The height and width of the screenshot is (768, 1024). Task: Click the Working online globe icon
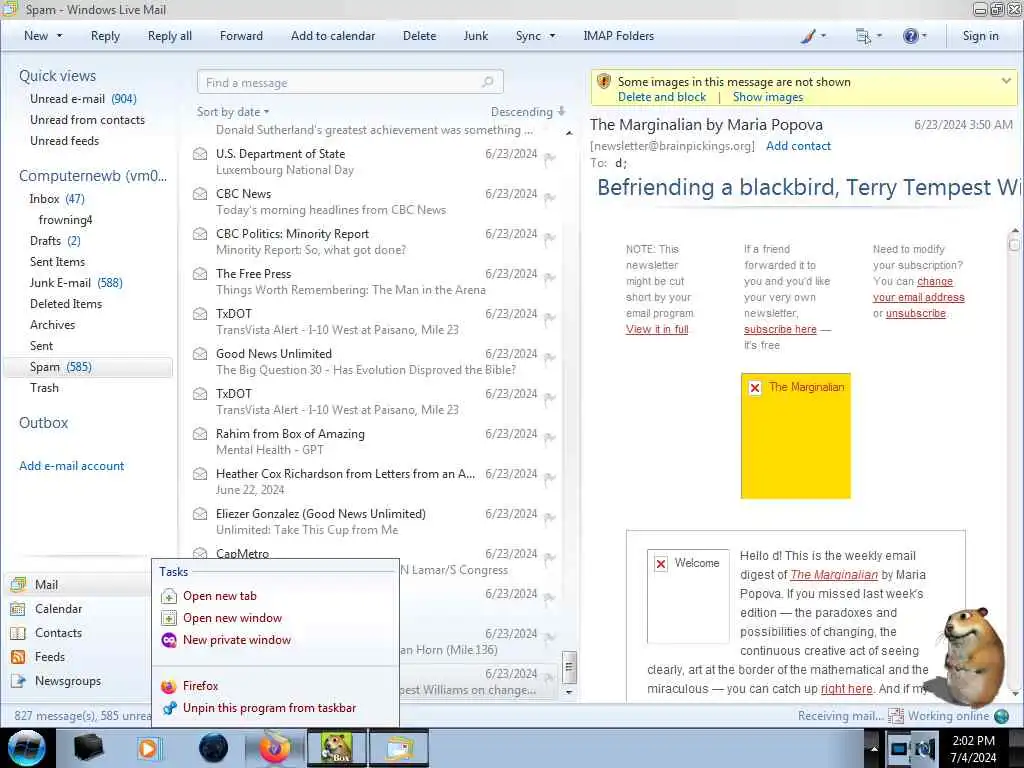pos(1001,716)
